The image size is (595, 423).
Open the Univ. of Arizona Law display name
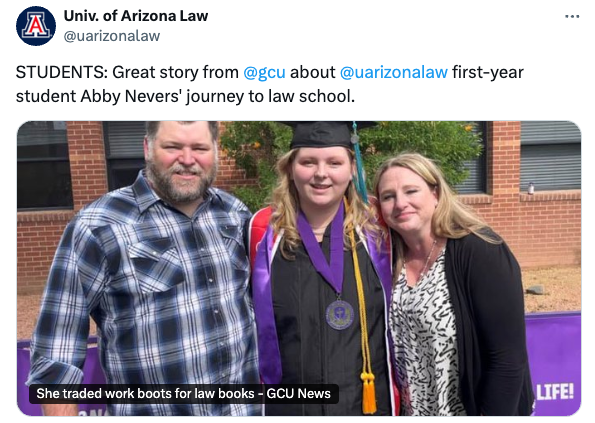(x=136, y=16)
